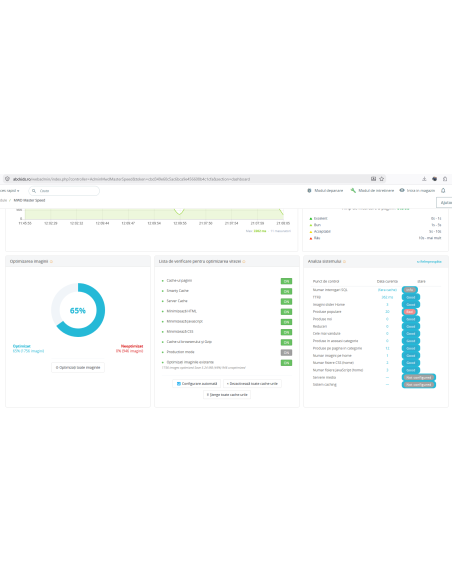Click Not configured badge for Sistem caching
Viewport: 452px width, 584px height.
418,385
